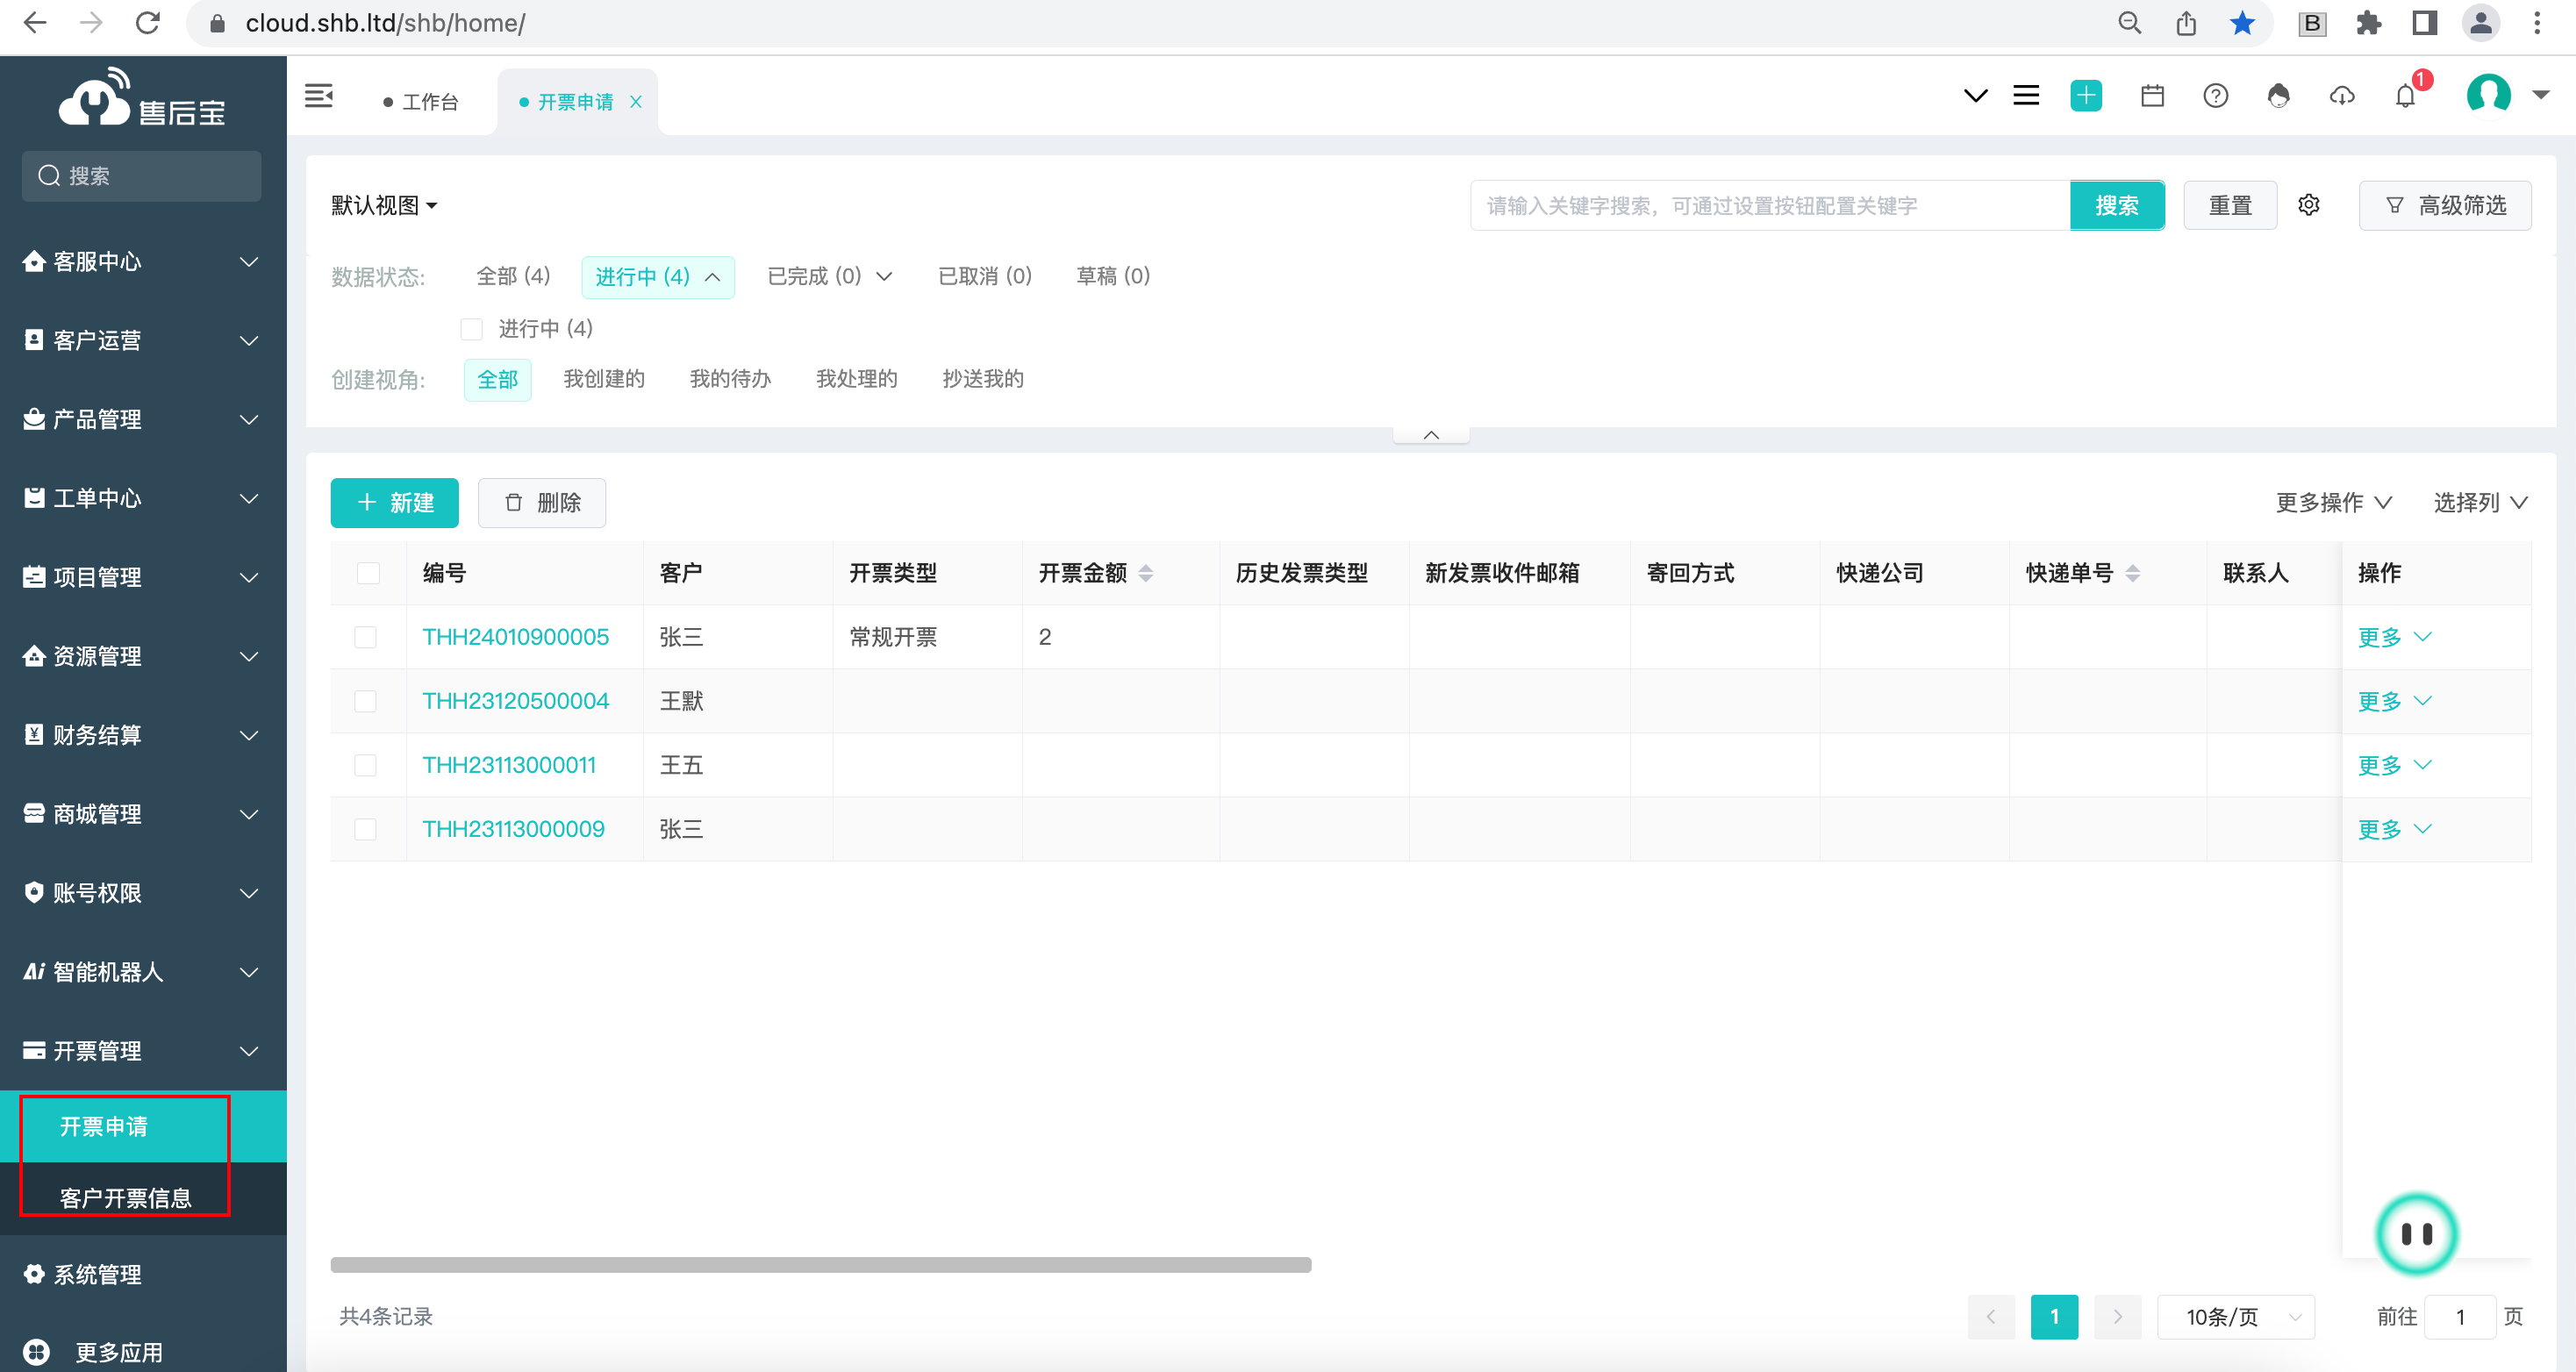Open the three-line list menu icon

tap(2026, 96)
